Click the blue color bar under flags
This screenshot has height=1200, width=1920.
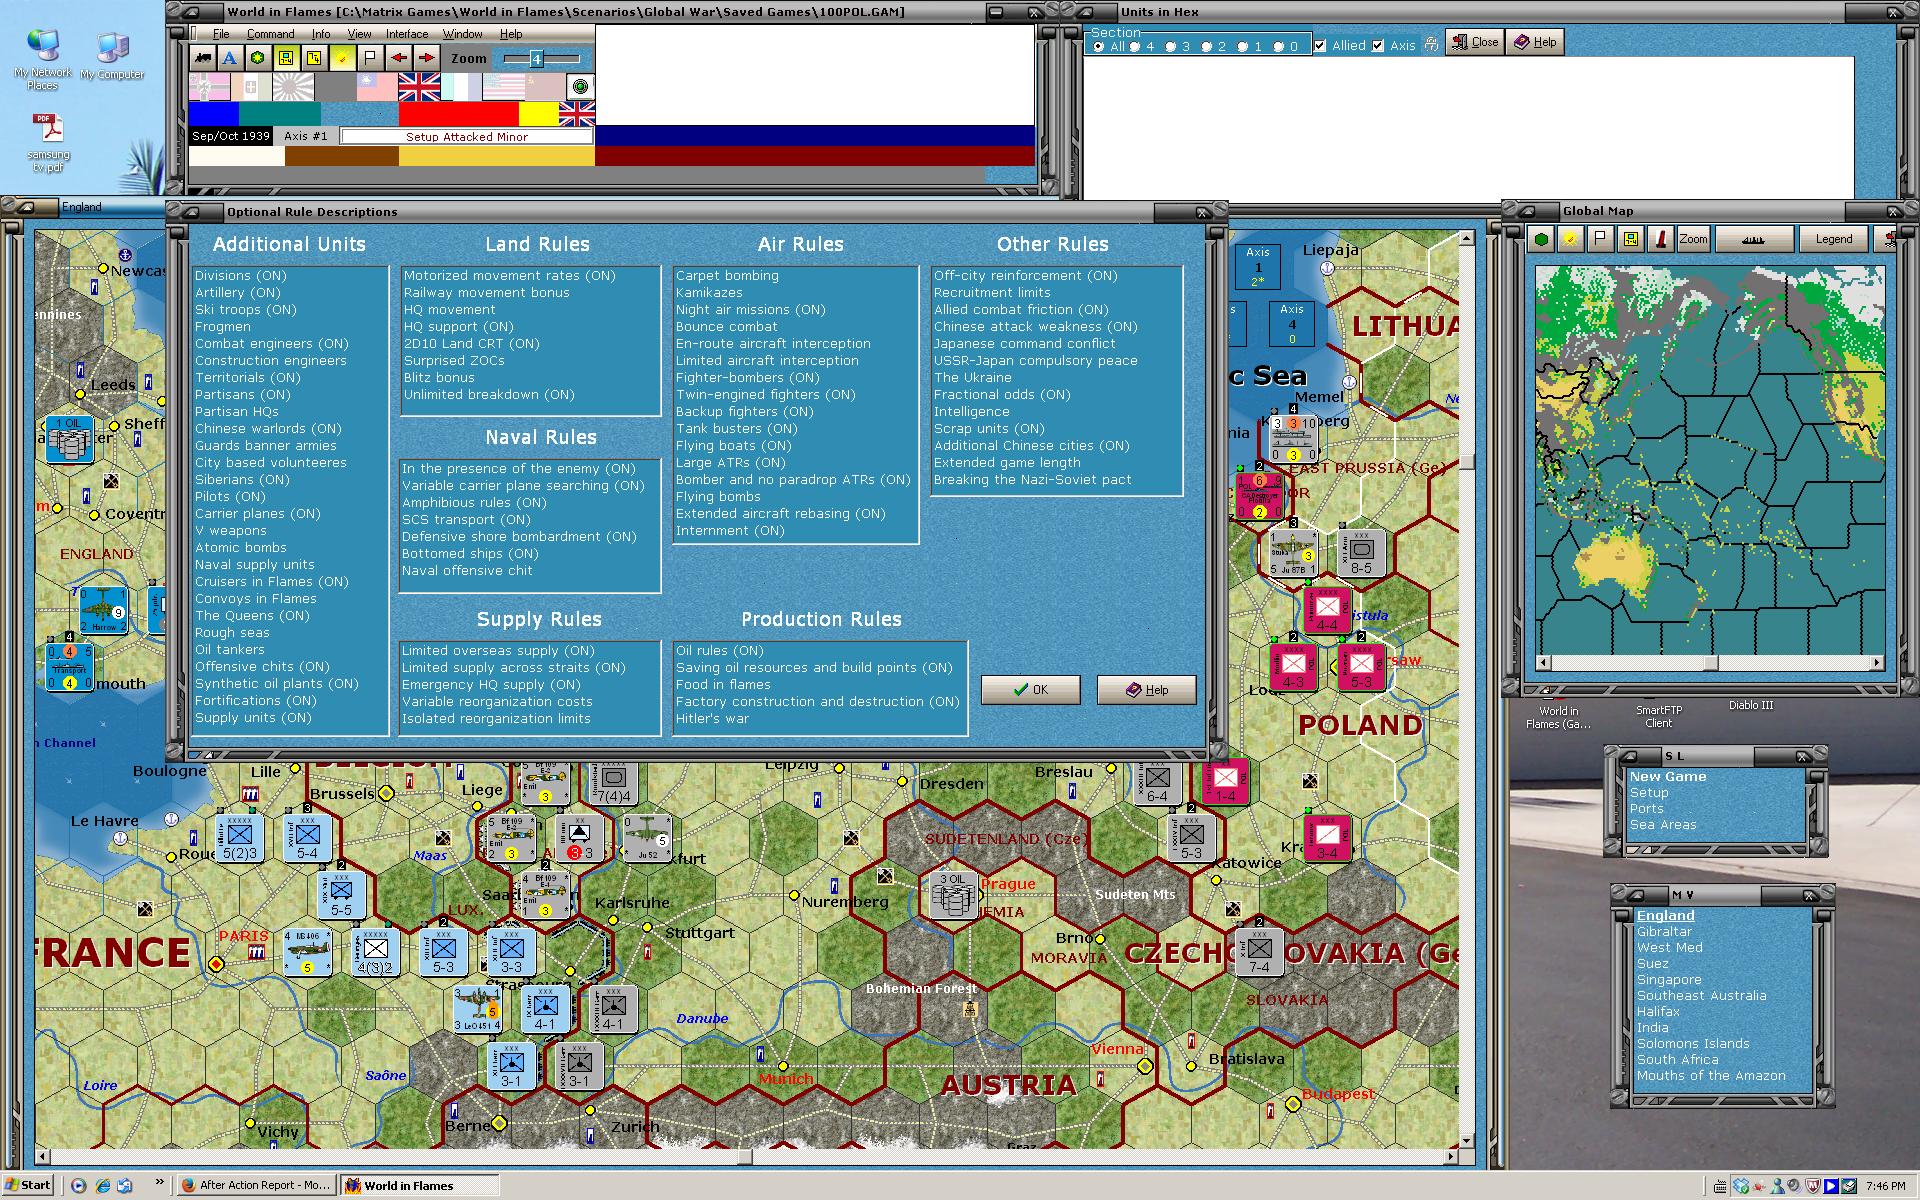pyautogui.click(x=214, y=114)
